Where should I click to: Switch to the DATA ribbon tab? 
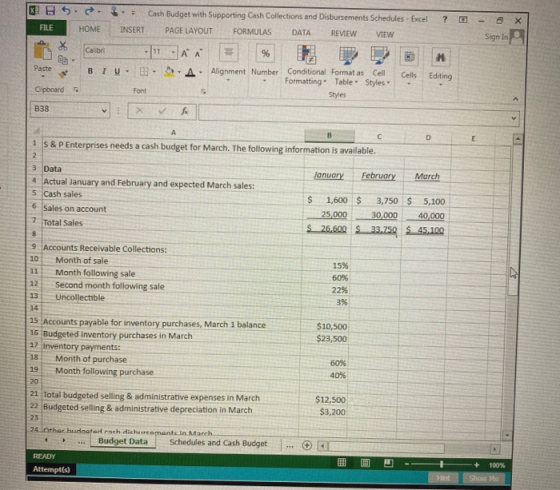[301, 32]
